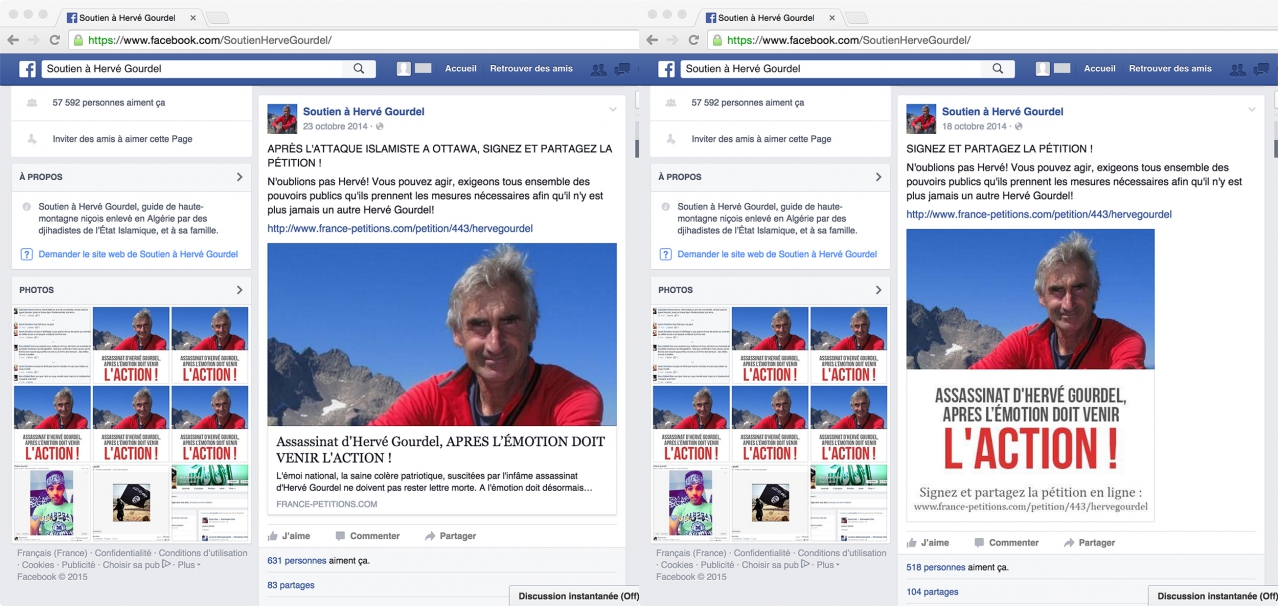Click the page avatar on the 23 octobre 2014 post
1278x606 pixels.
[282, 118]
